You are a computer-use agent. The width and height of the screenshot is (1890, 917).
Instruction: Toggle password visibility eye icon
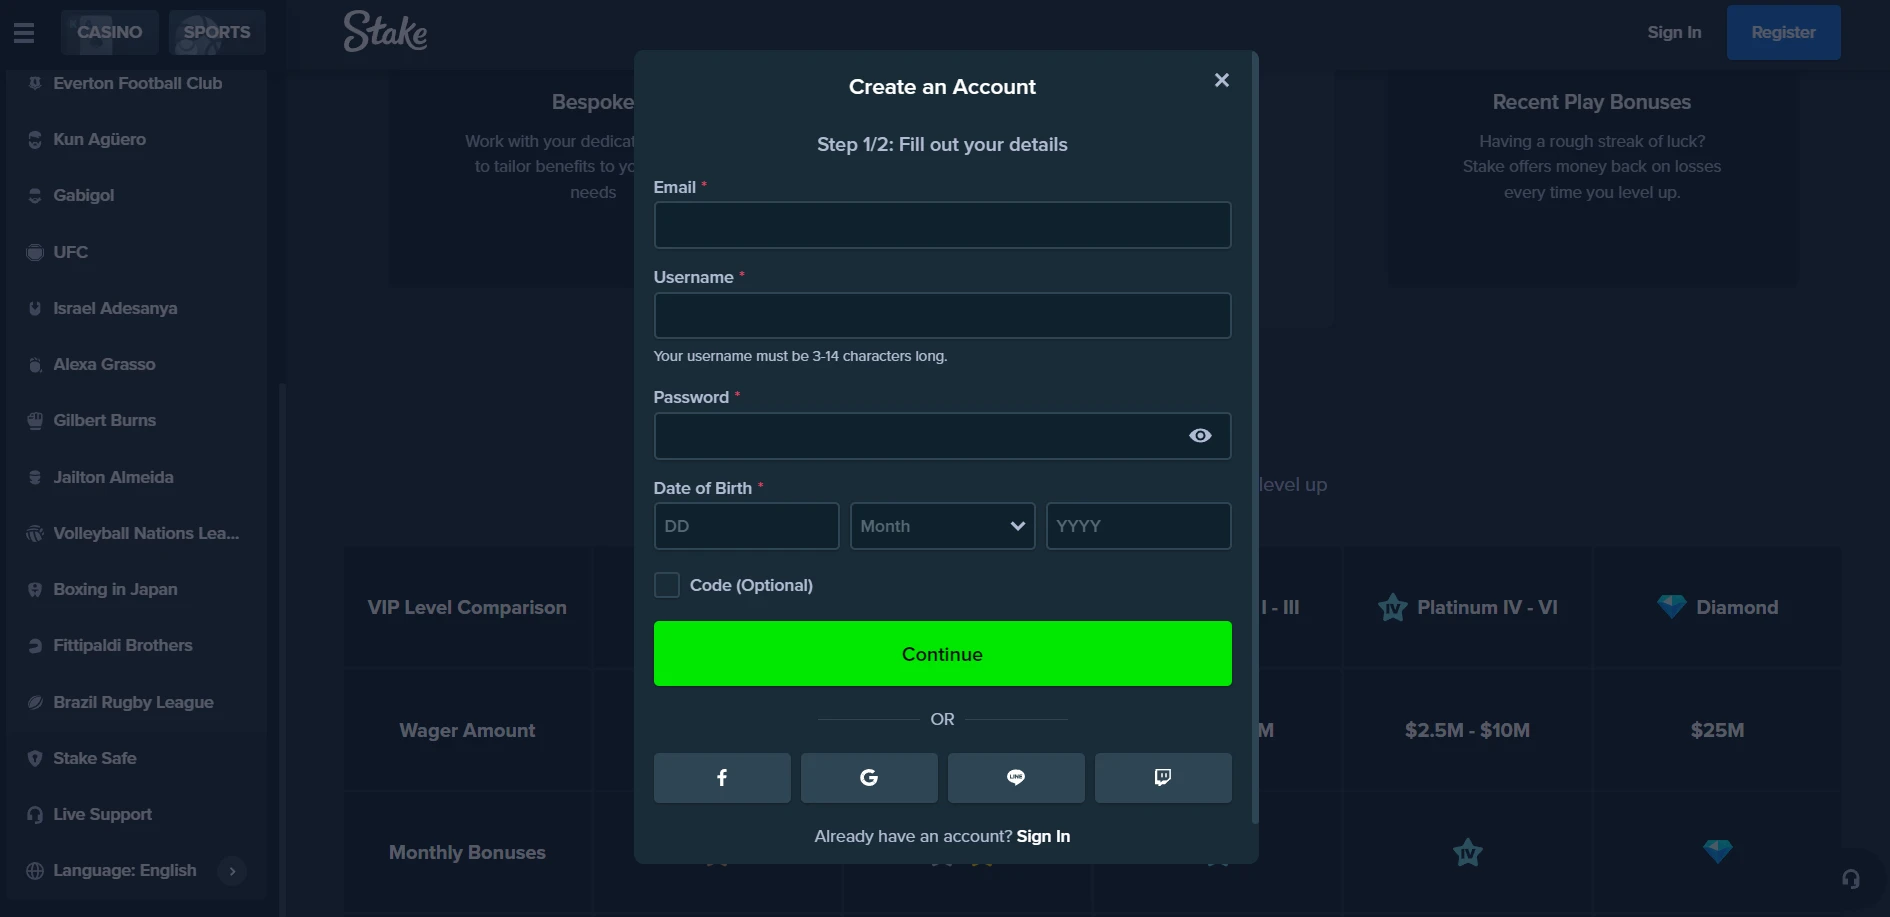click(x=1200, y=435)
